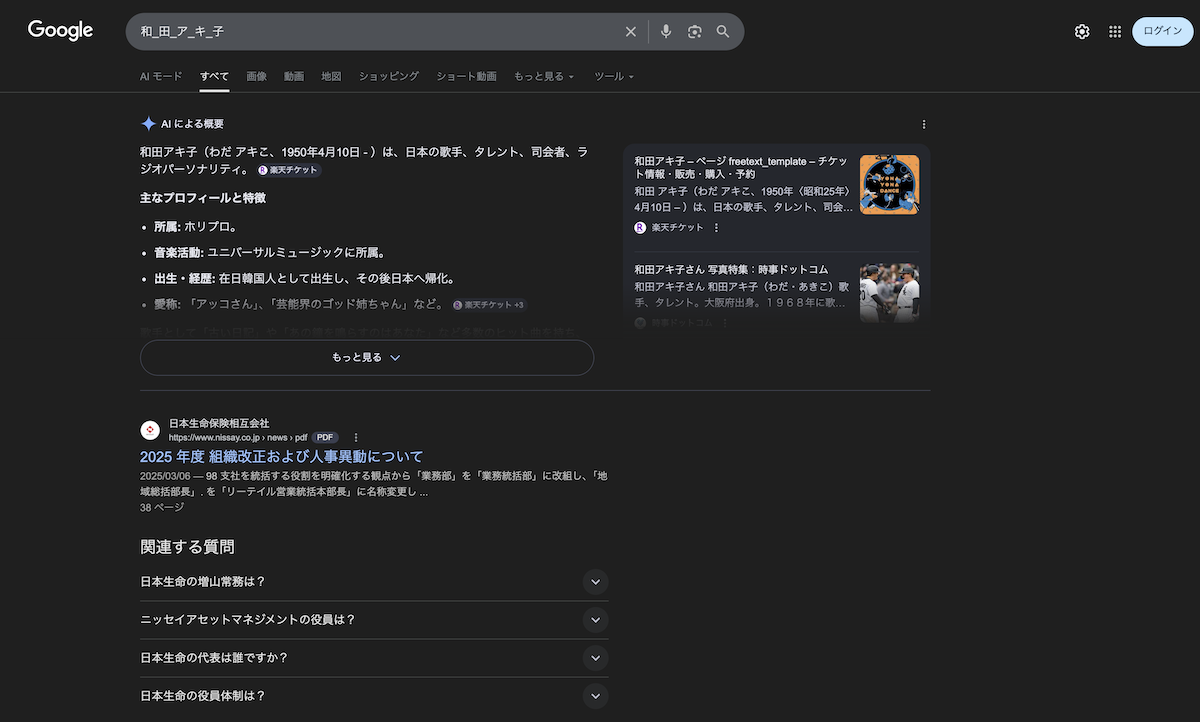Open the ツール dropdown
Image resolution: width=1200 pixels, height=722 pixels.
pyautogui.click(x=614, y=76)
